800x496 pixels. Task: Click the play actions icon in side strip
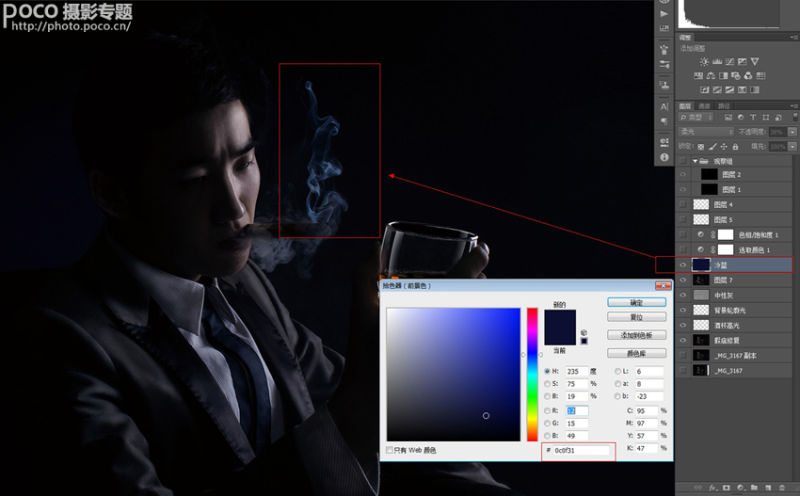click(664, 16)
